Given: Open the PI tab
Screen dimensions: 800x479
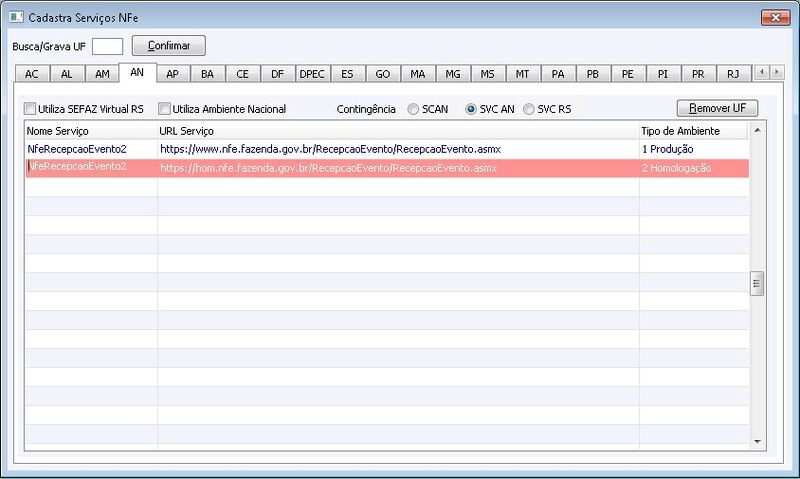Looking at the screenshot, I should (663, 74).
